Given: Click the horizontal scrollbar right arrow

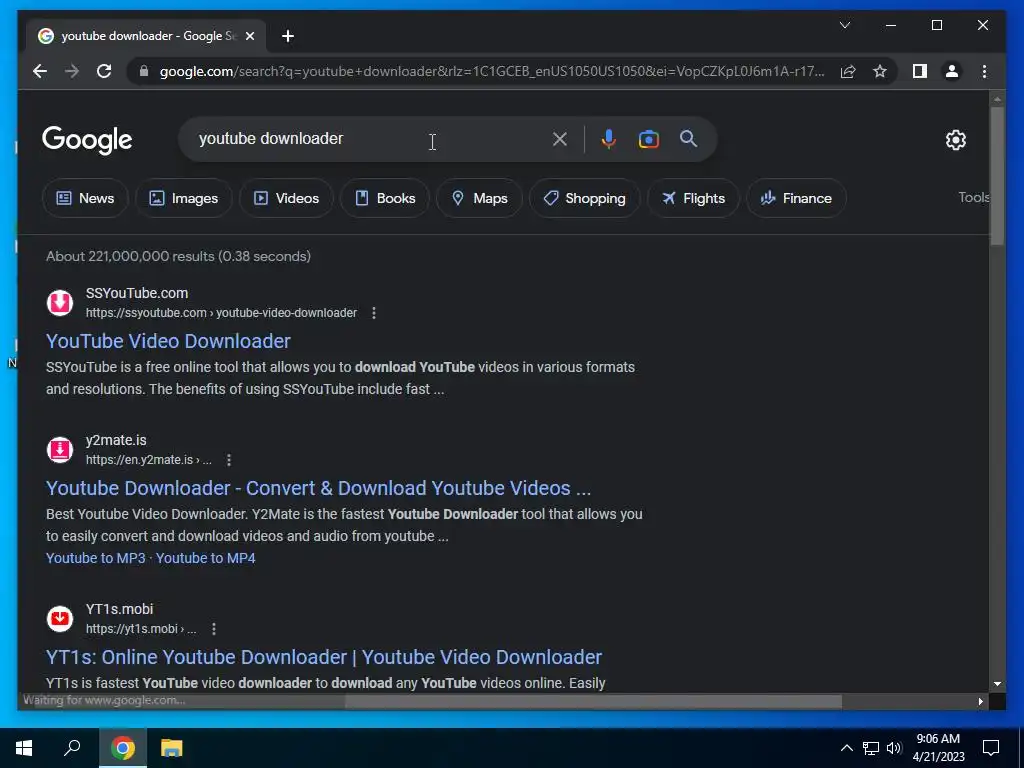Looking at the screenshot, I should click(x=980, y=701).
